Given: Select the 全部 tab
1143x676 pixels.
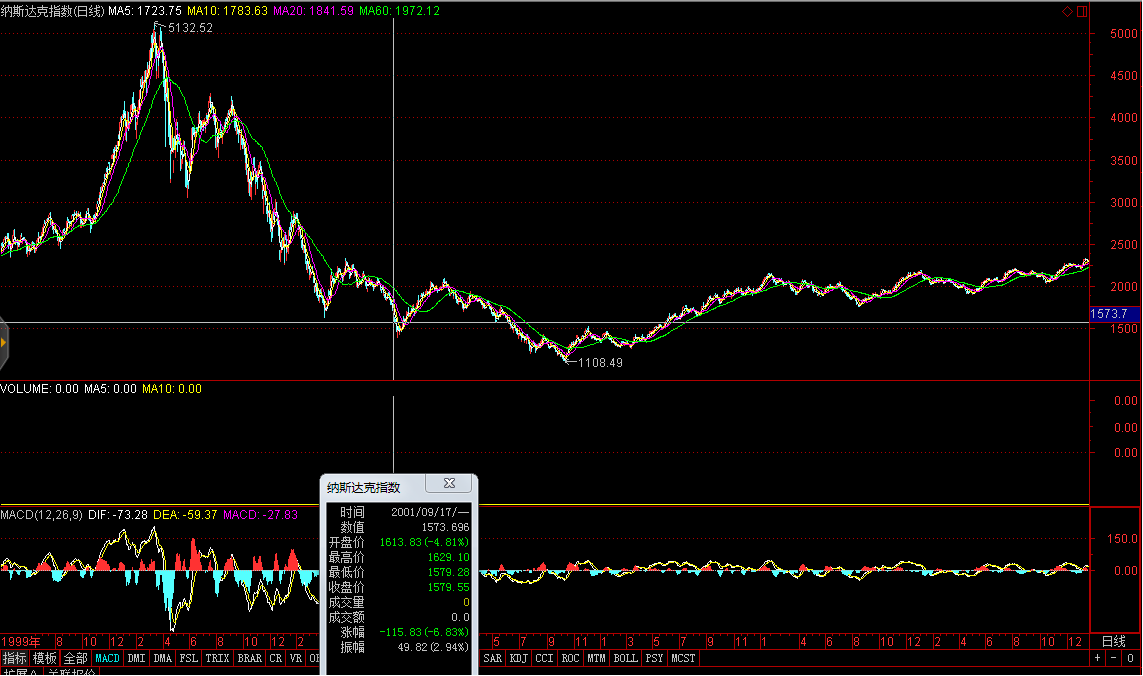Looking at the screenshot, I should pos(75,658).
